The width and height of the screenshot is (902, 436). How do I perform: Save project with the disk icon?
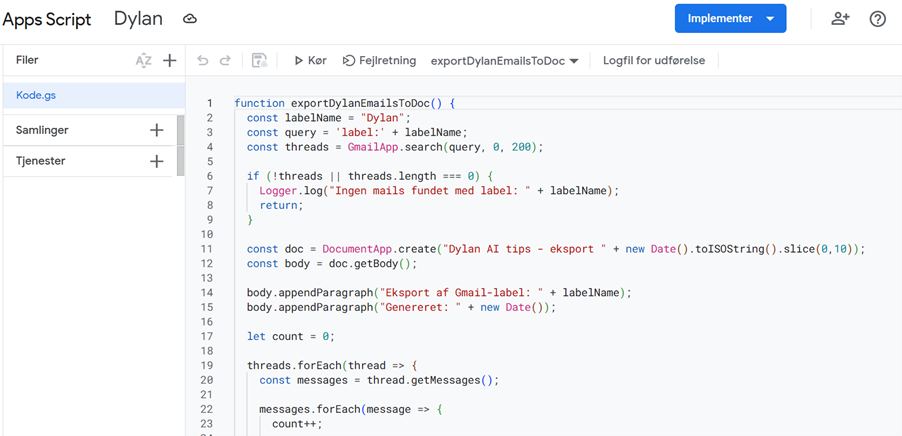(259, 61)
